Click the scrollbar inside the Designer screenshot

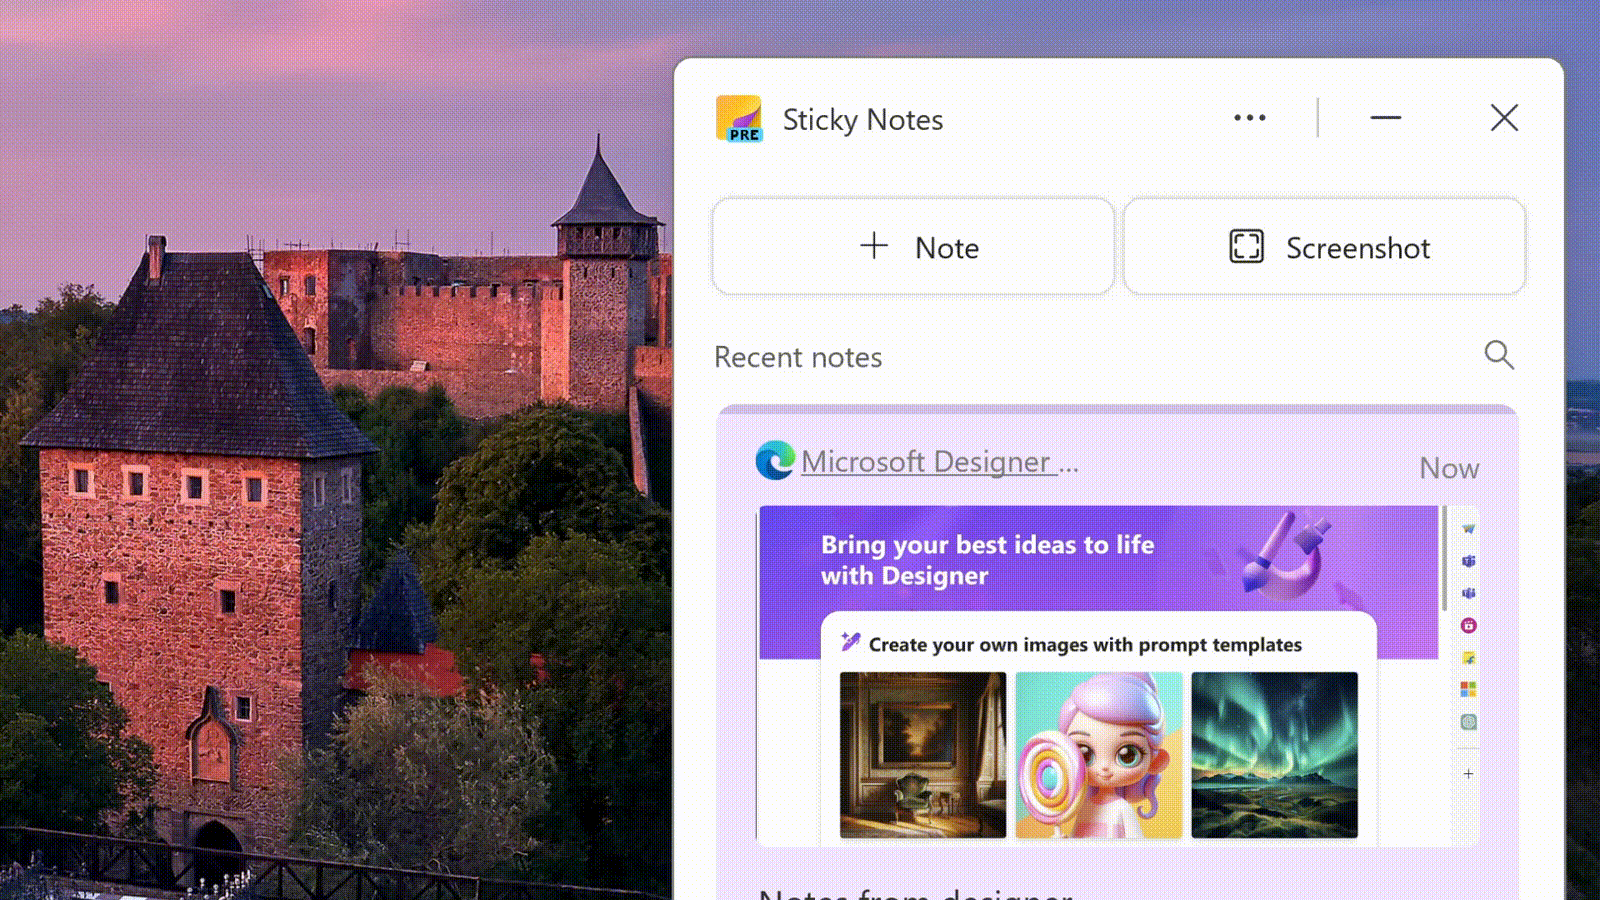(1444, 558)
